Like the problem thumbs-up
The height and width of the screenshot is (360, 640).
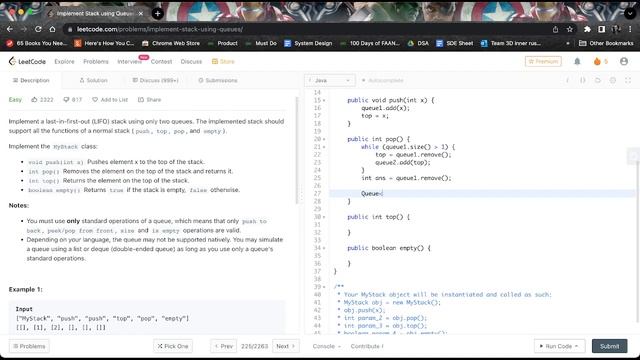point(34,100)
